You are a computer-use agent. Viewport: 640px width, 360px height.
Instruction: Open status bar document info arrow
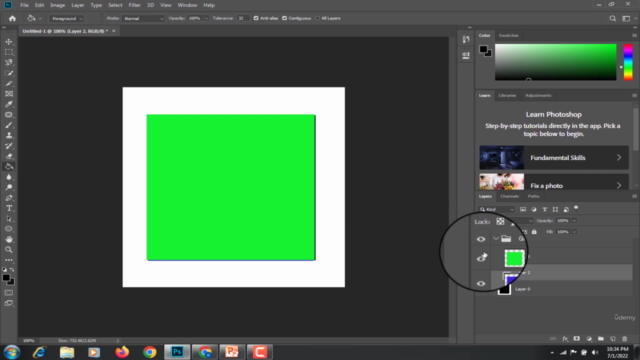118,340
